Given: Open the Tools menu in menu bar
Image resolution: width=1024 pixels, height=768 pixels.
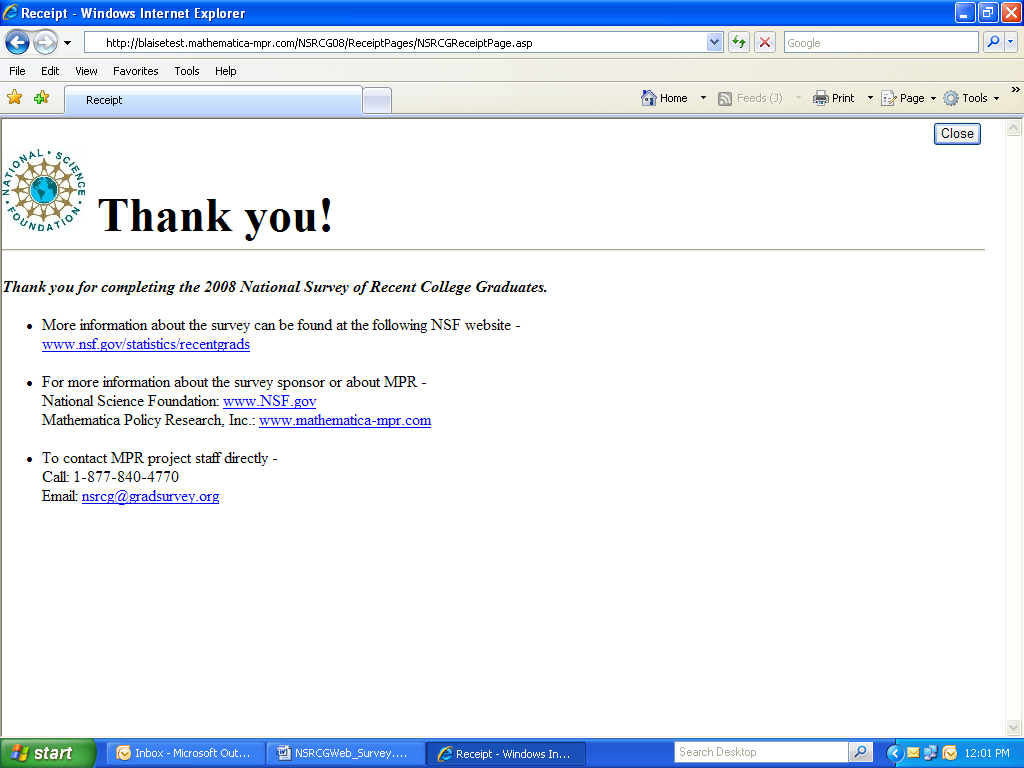Looking at the screenshot, I should coord(187,71).
